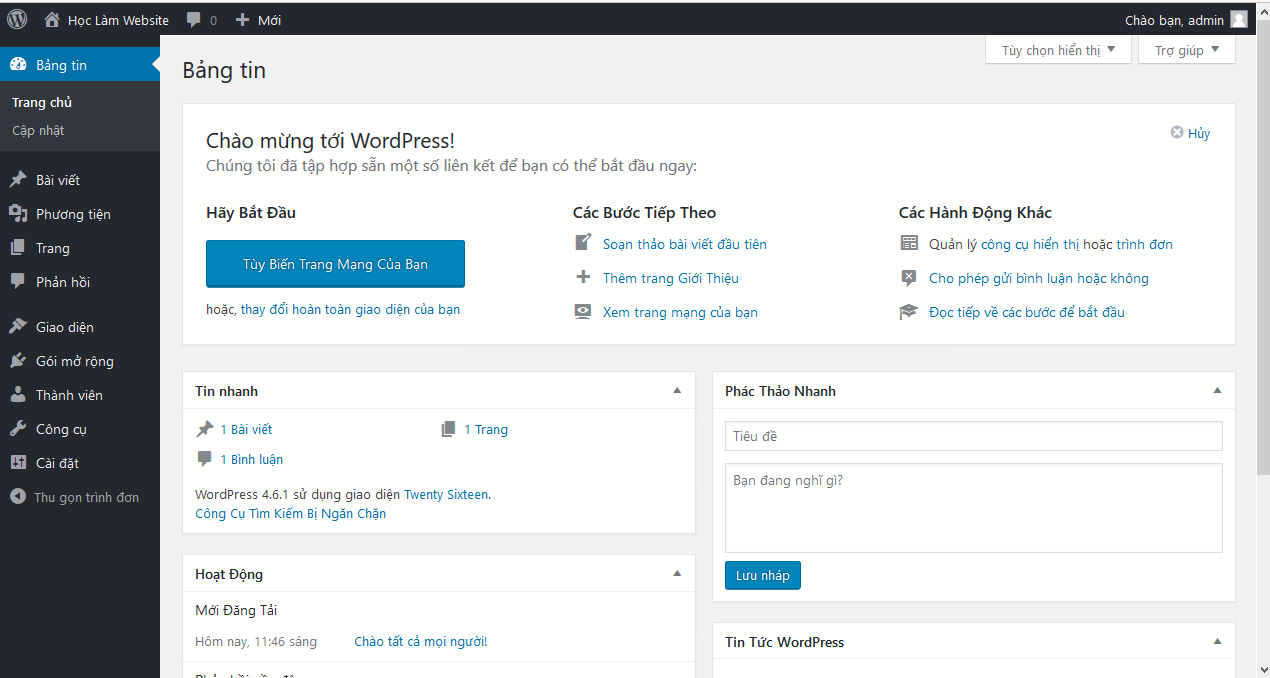Select Cập nhật submenu item

point(38,130)
